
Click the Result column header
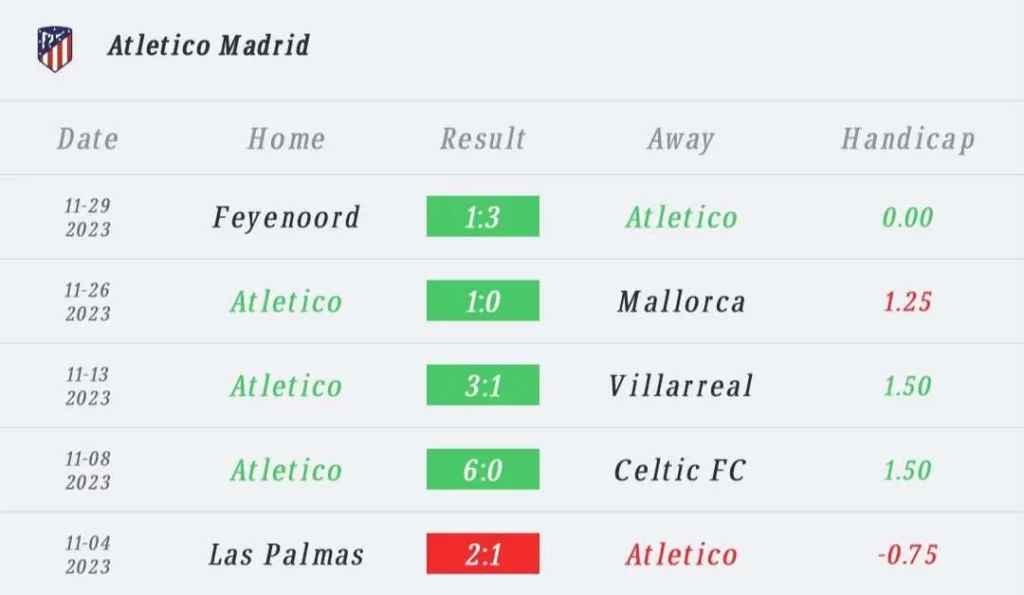483,138
